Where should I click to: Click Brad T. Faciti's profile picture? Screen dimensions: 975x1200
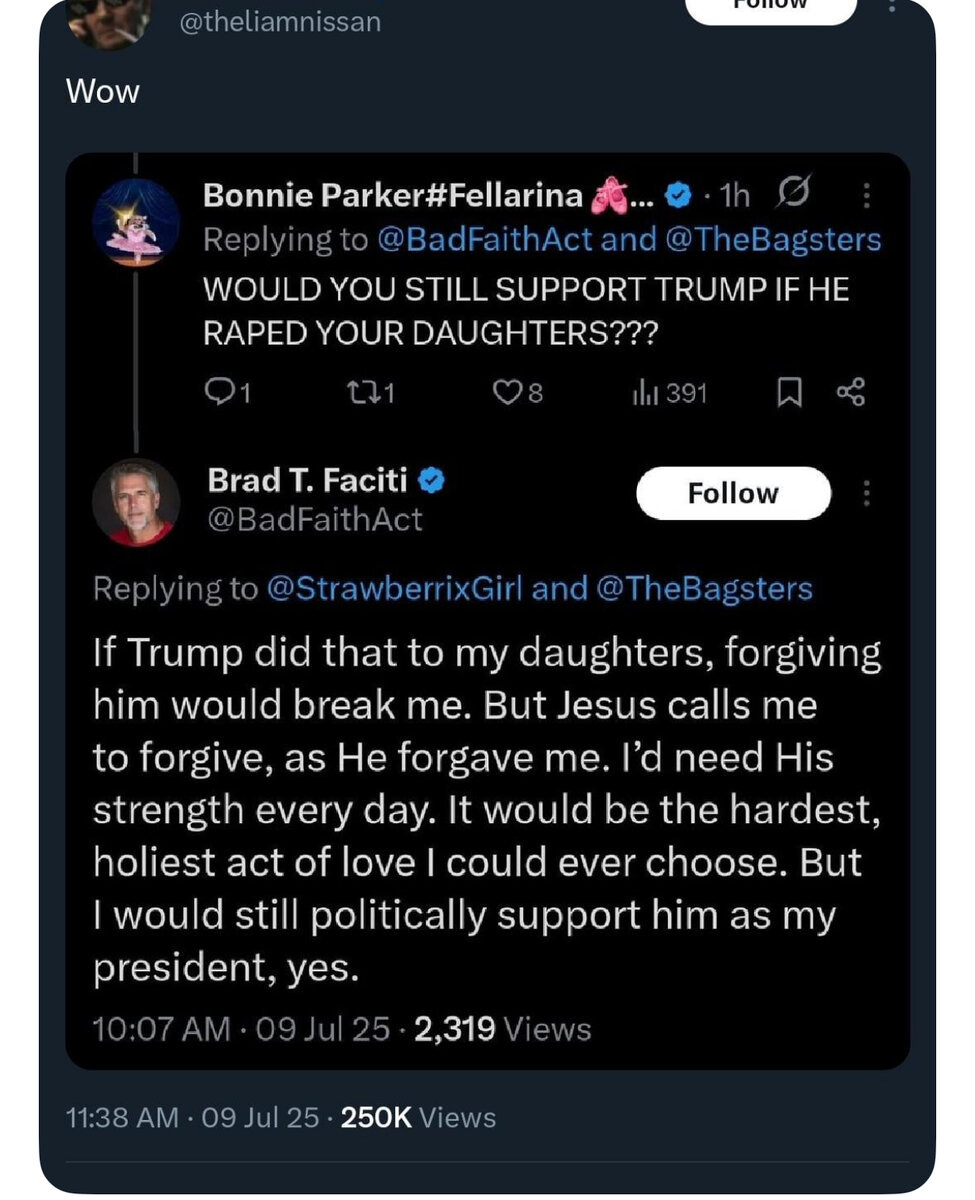coord(136,502)
